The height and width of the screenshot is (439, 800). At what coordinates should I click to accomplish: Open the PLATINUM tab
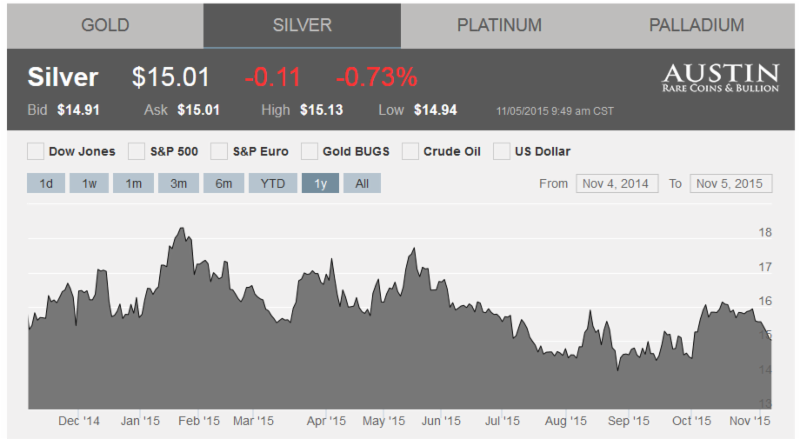(499, 25)
